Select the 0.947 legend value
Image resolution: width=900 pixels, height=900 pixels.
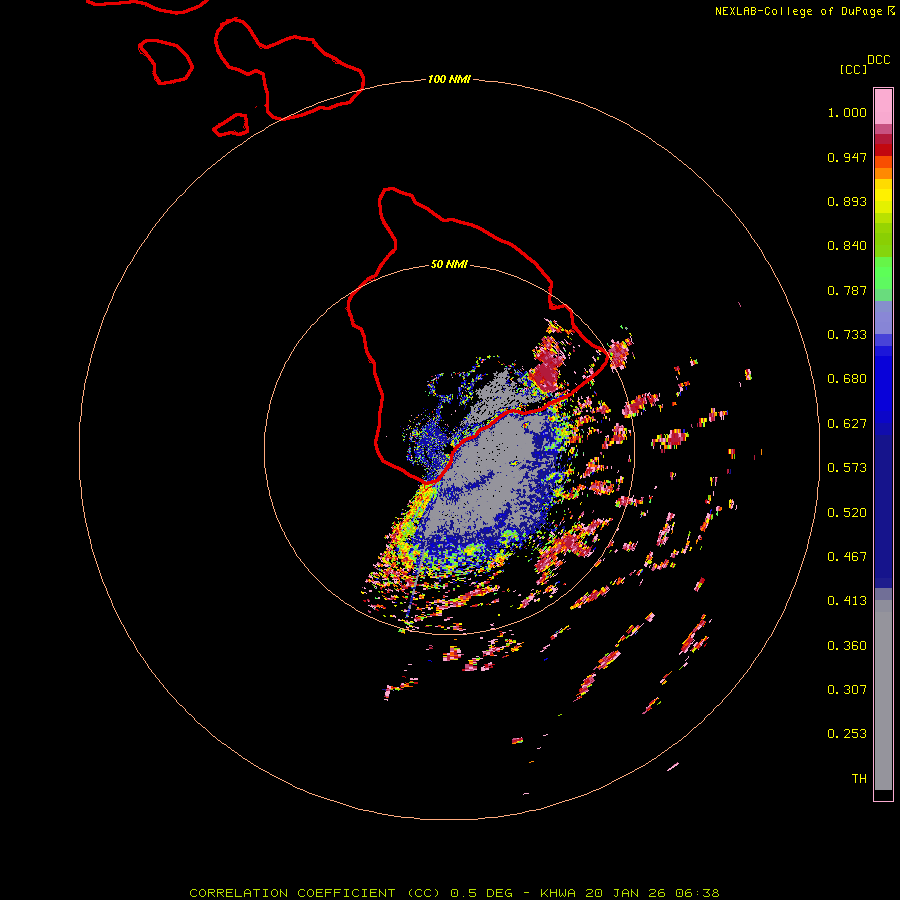point(847,157)
